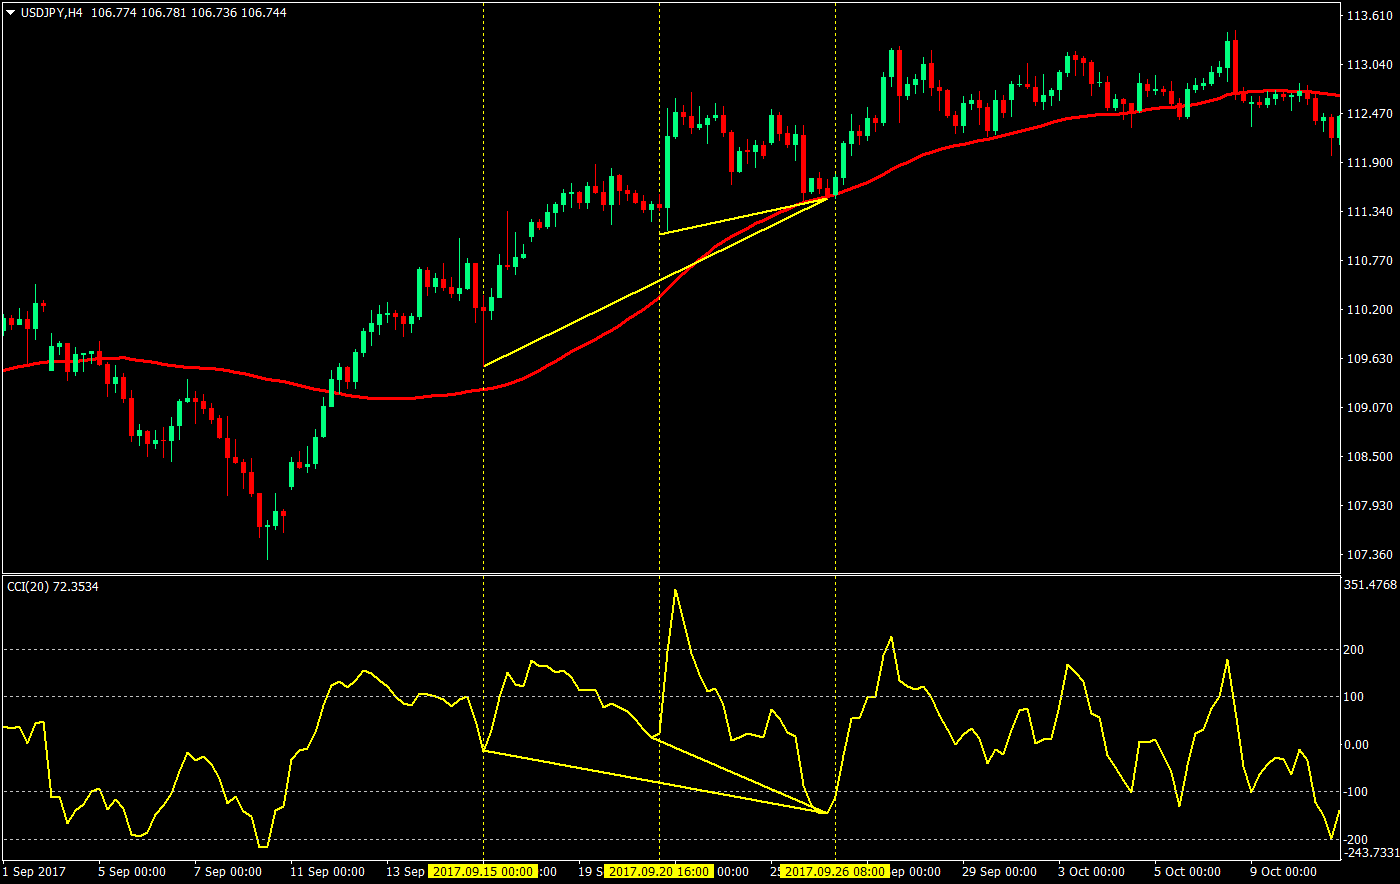Click the 113.040 price axis label

1371,64
